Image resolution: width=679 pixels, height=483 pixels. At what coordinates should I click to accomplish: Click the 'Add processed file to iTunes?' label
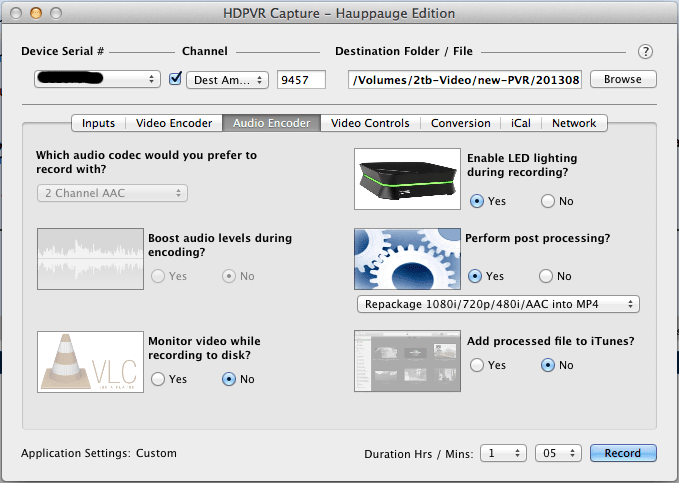(x=550, y=341)
